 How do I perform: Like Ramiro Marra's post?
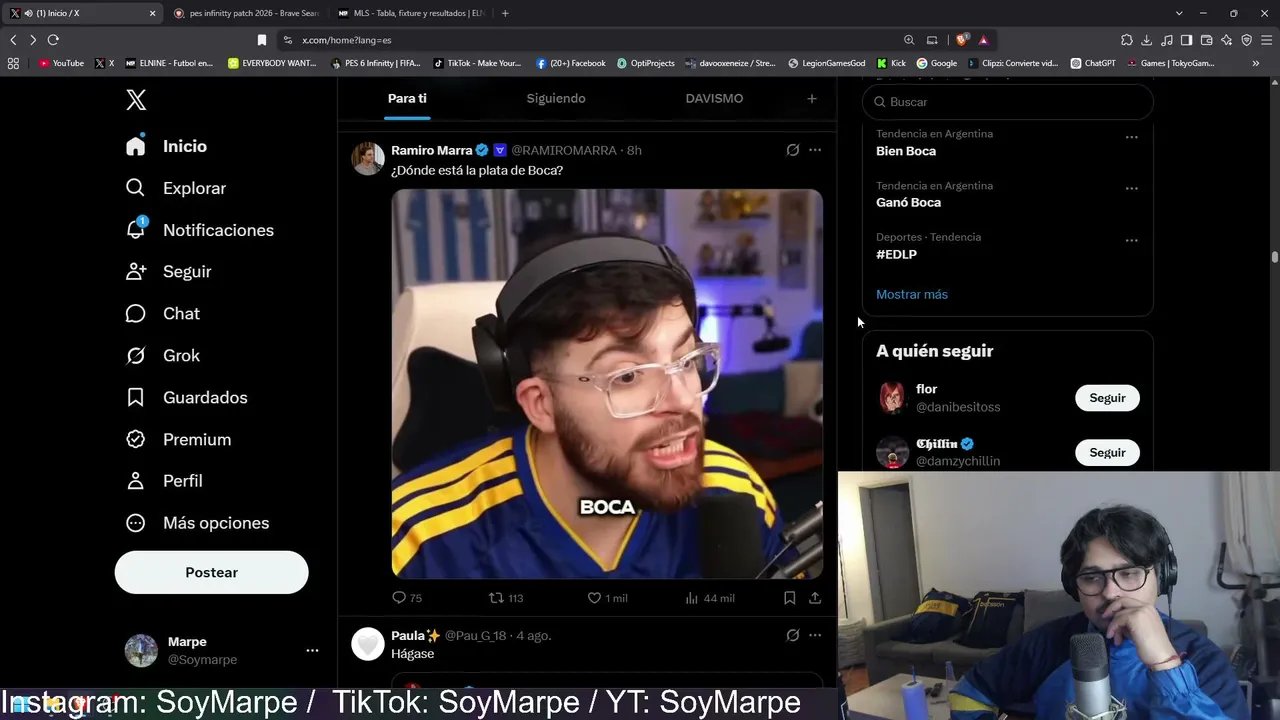pyautogui.click(x=607, y=598)
